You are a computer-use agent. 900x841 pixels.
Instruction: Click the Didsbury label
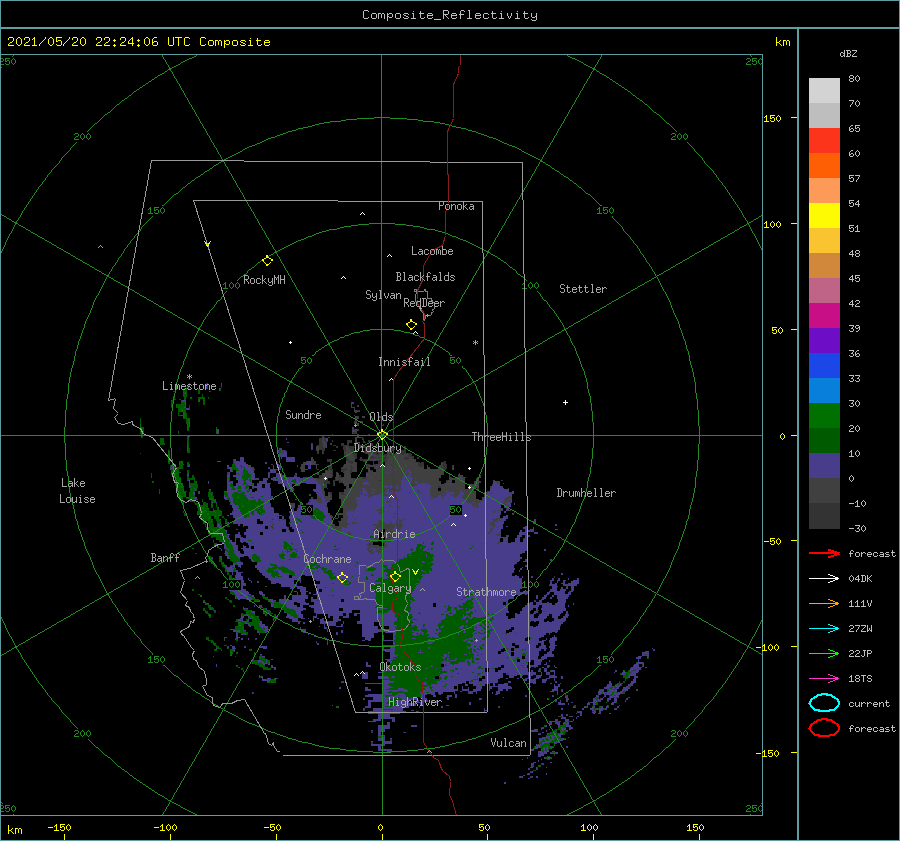coord(378,448)
